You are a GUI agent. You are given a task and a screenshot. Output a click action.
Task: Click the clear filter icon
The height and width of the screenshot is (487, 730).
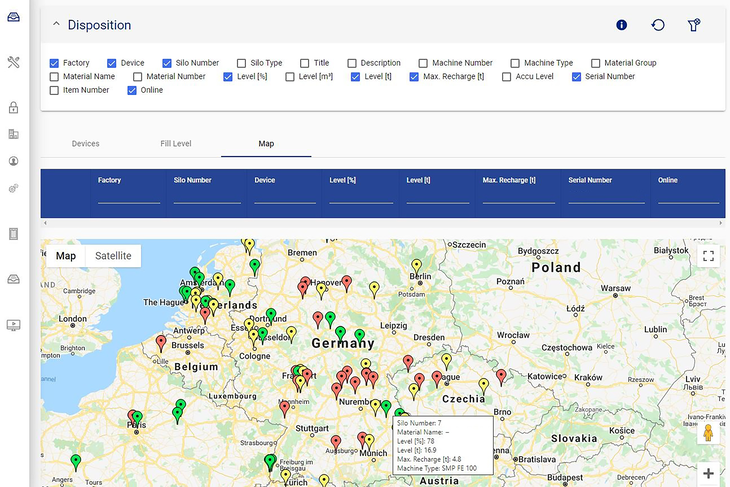[694, 25]
